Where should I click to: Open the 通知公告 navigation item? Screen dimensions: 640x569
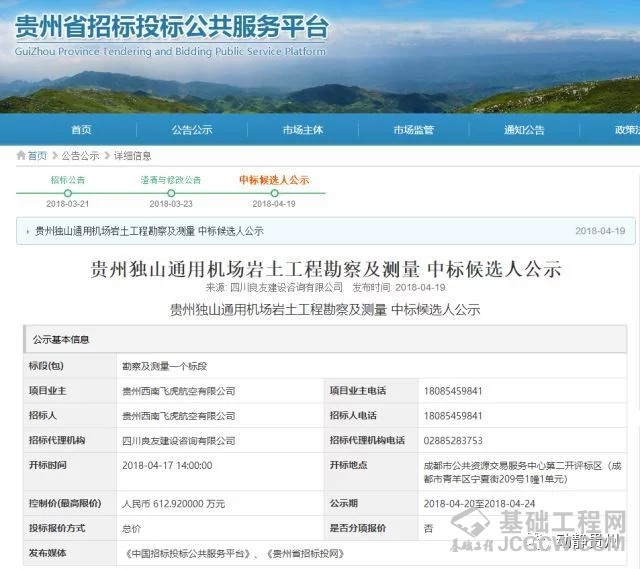pyautogui.click(x=524, y=130)
